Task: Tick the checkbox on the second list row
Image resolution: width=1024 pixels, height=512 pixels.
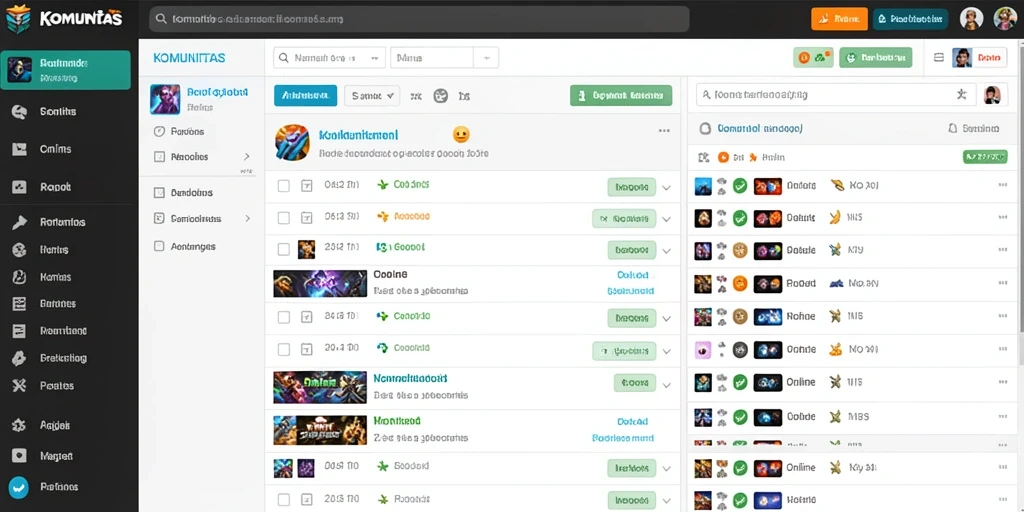Action: 283,217
